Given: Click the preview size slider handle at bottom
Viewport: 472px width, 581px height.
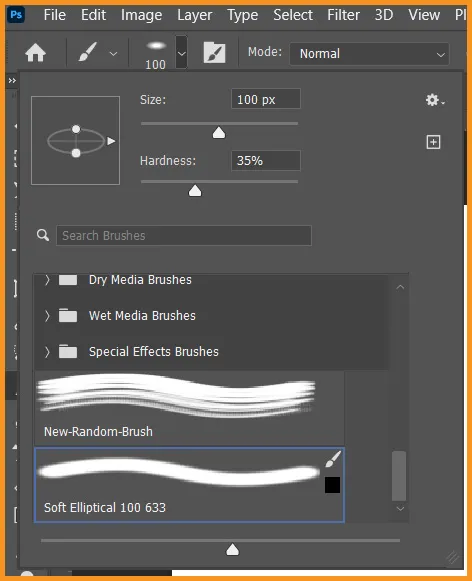Looking at the screenshot, I should pos(233,550).
